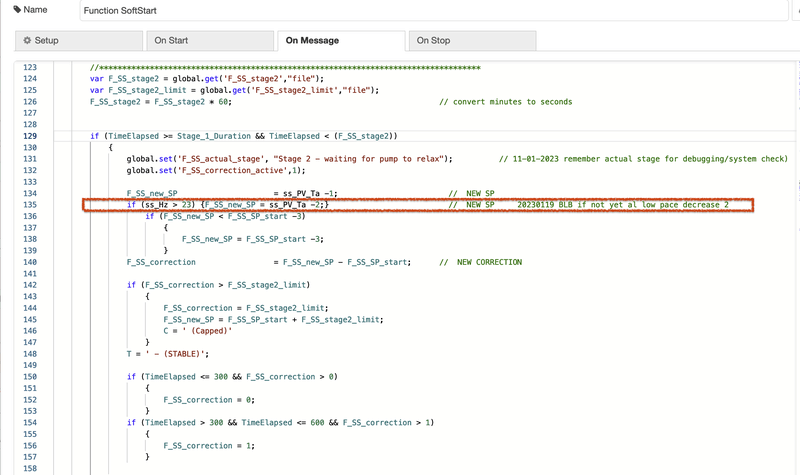Click 'F_SS_new_SP = F_SS_SP_start -3;' on line 138
Screen dimensions: 800x475
(x=253, y=239)
